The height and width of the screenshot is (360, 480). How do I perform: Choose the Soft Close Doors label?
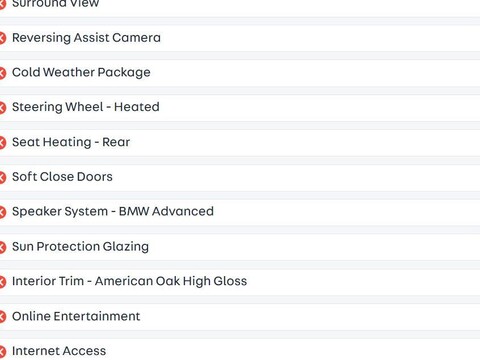(x=62, y=177)
